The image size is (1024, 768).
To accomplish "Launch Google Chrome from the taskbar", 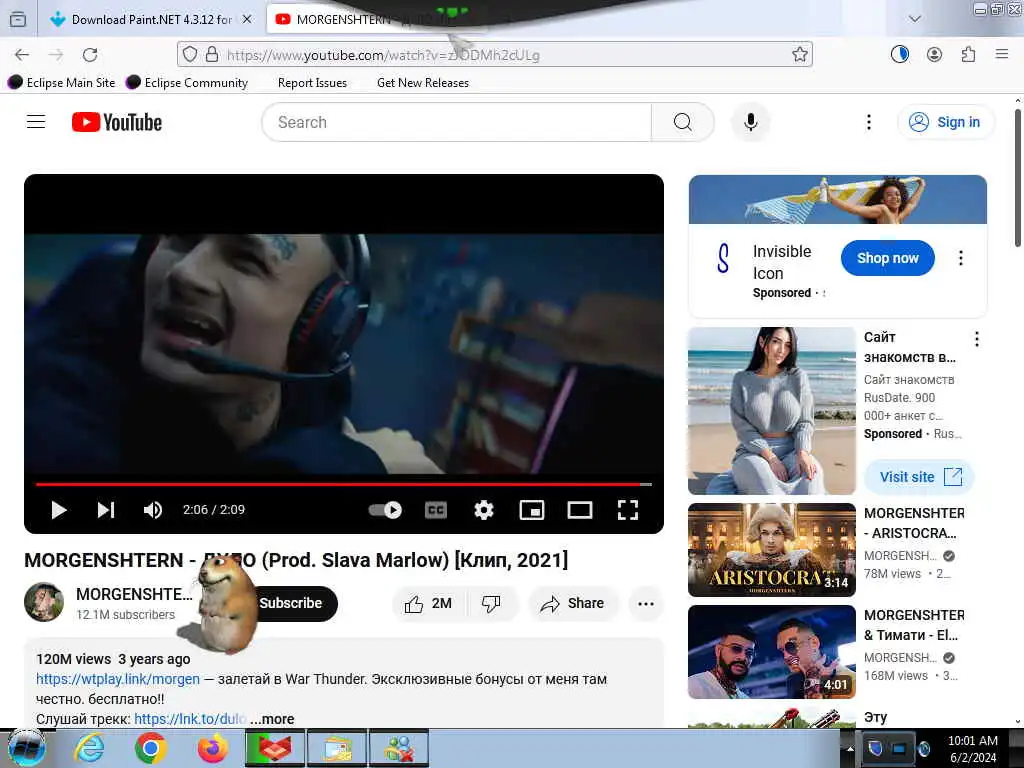I will pos(151,748).
